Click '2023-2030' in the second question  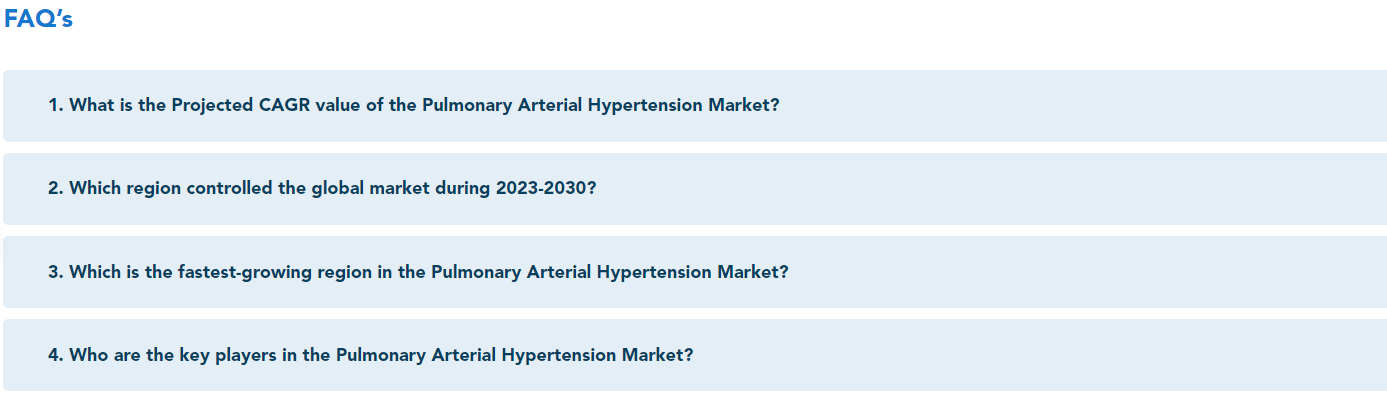540,188
